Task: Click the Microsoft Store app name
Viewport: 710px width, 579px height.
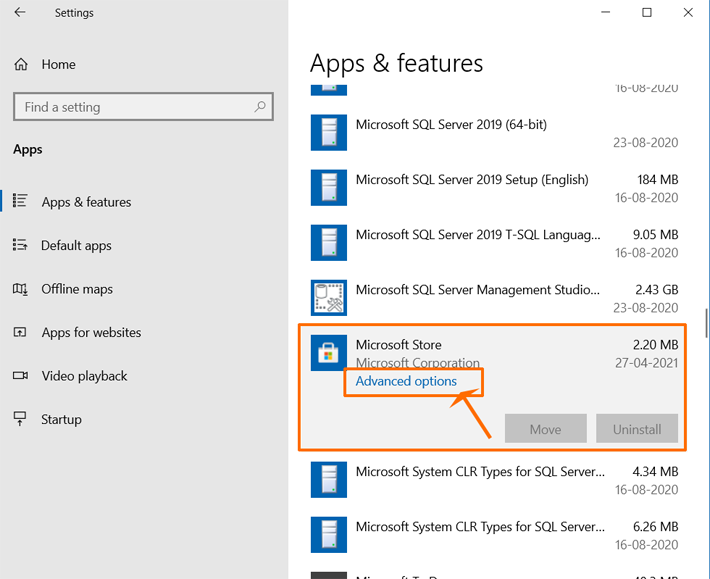Action: (398, 345)
